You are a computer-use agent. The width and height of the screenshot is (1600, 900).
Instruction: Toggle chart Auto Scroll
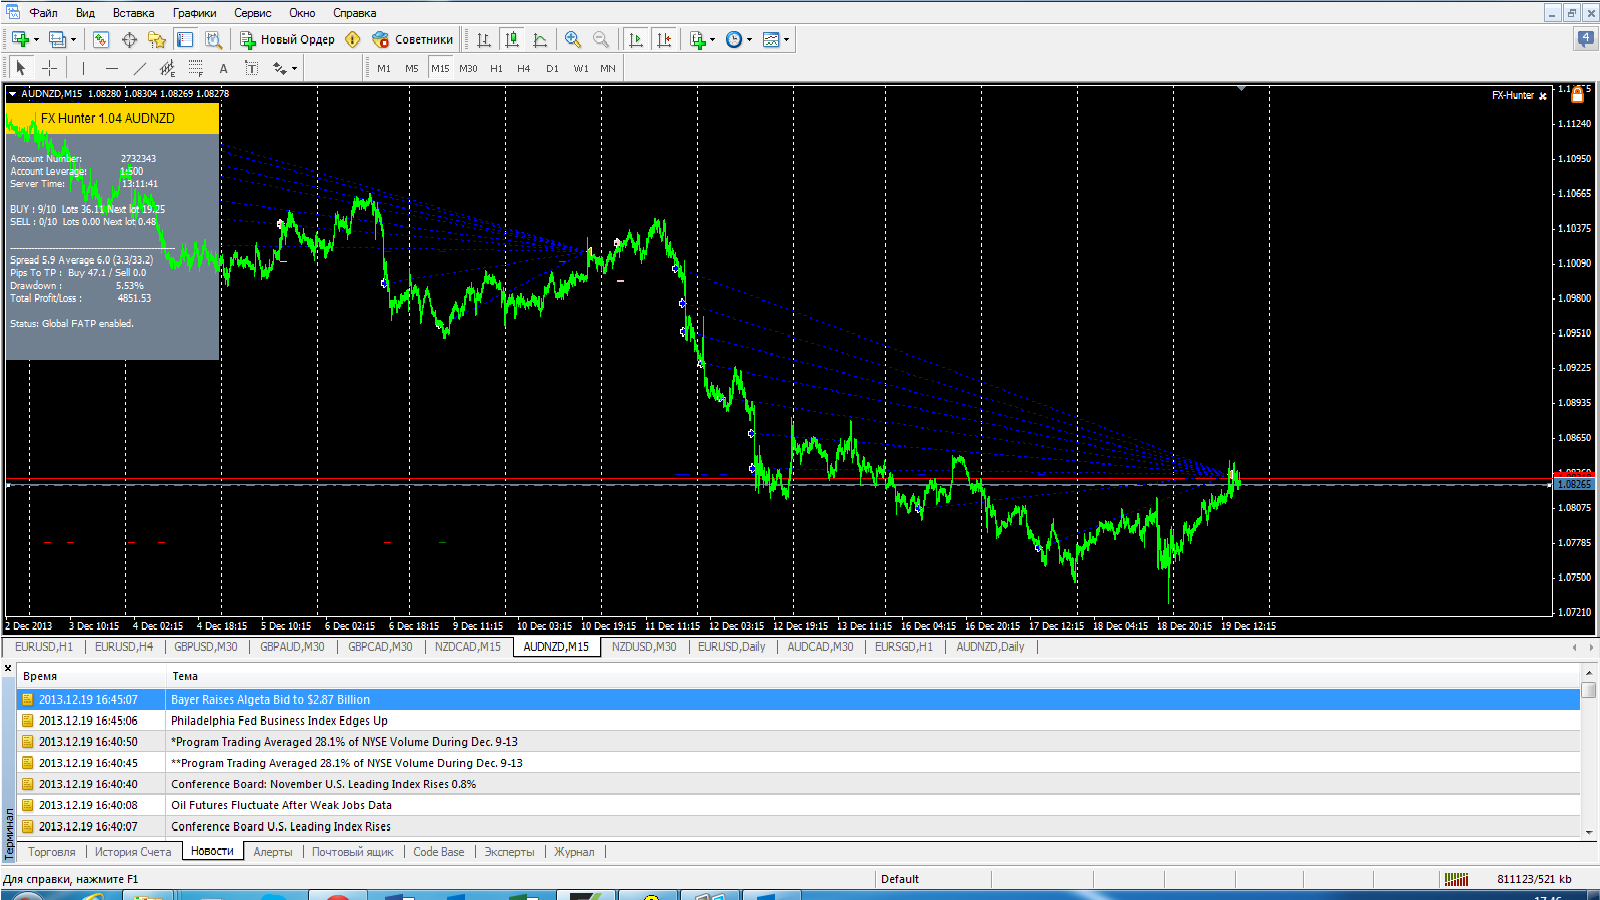coord(636,40)
